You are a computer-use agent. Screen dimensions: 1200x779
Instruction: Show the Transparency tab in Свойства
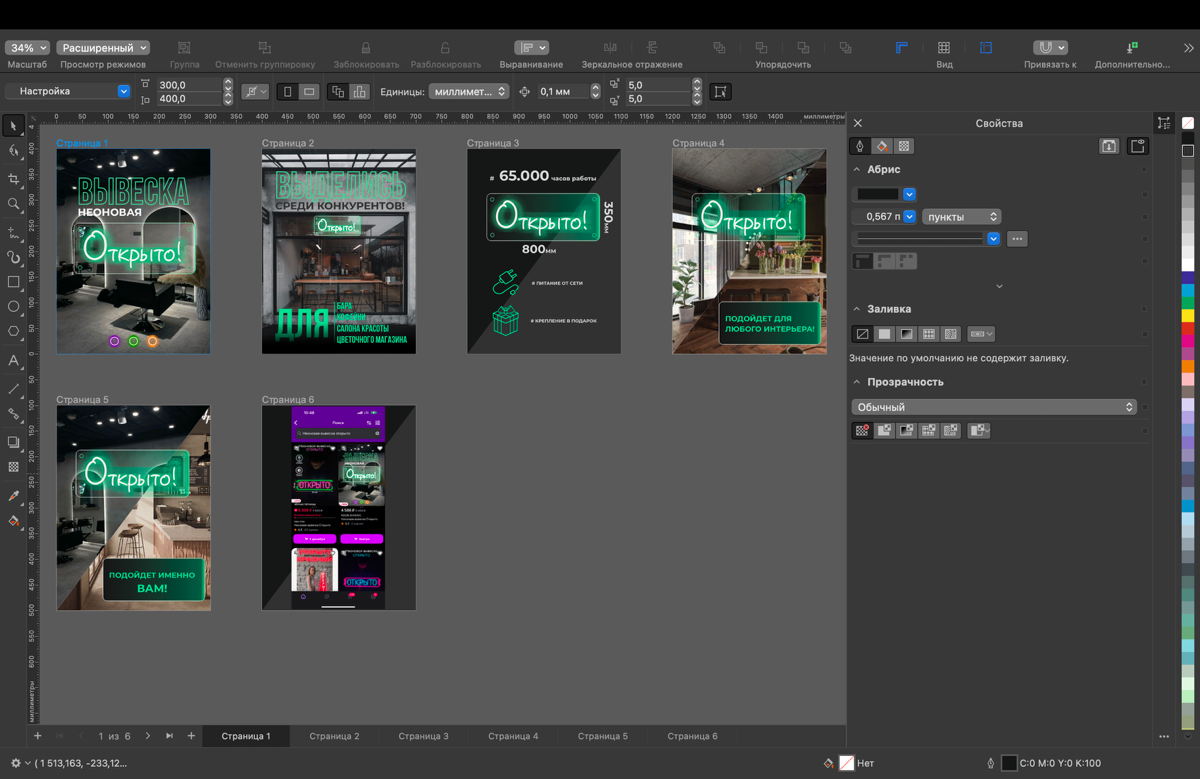pyautogui.click(x=904, y=146)
